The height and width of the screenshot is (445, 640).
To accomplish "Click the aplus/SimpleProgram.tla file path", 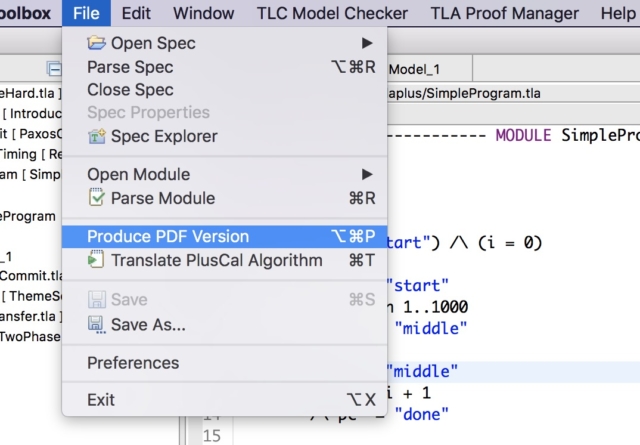I will point(464,93).
